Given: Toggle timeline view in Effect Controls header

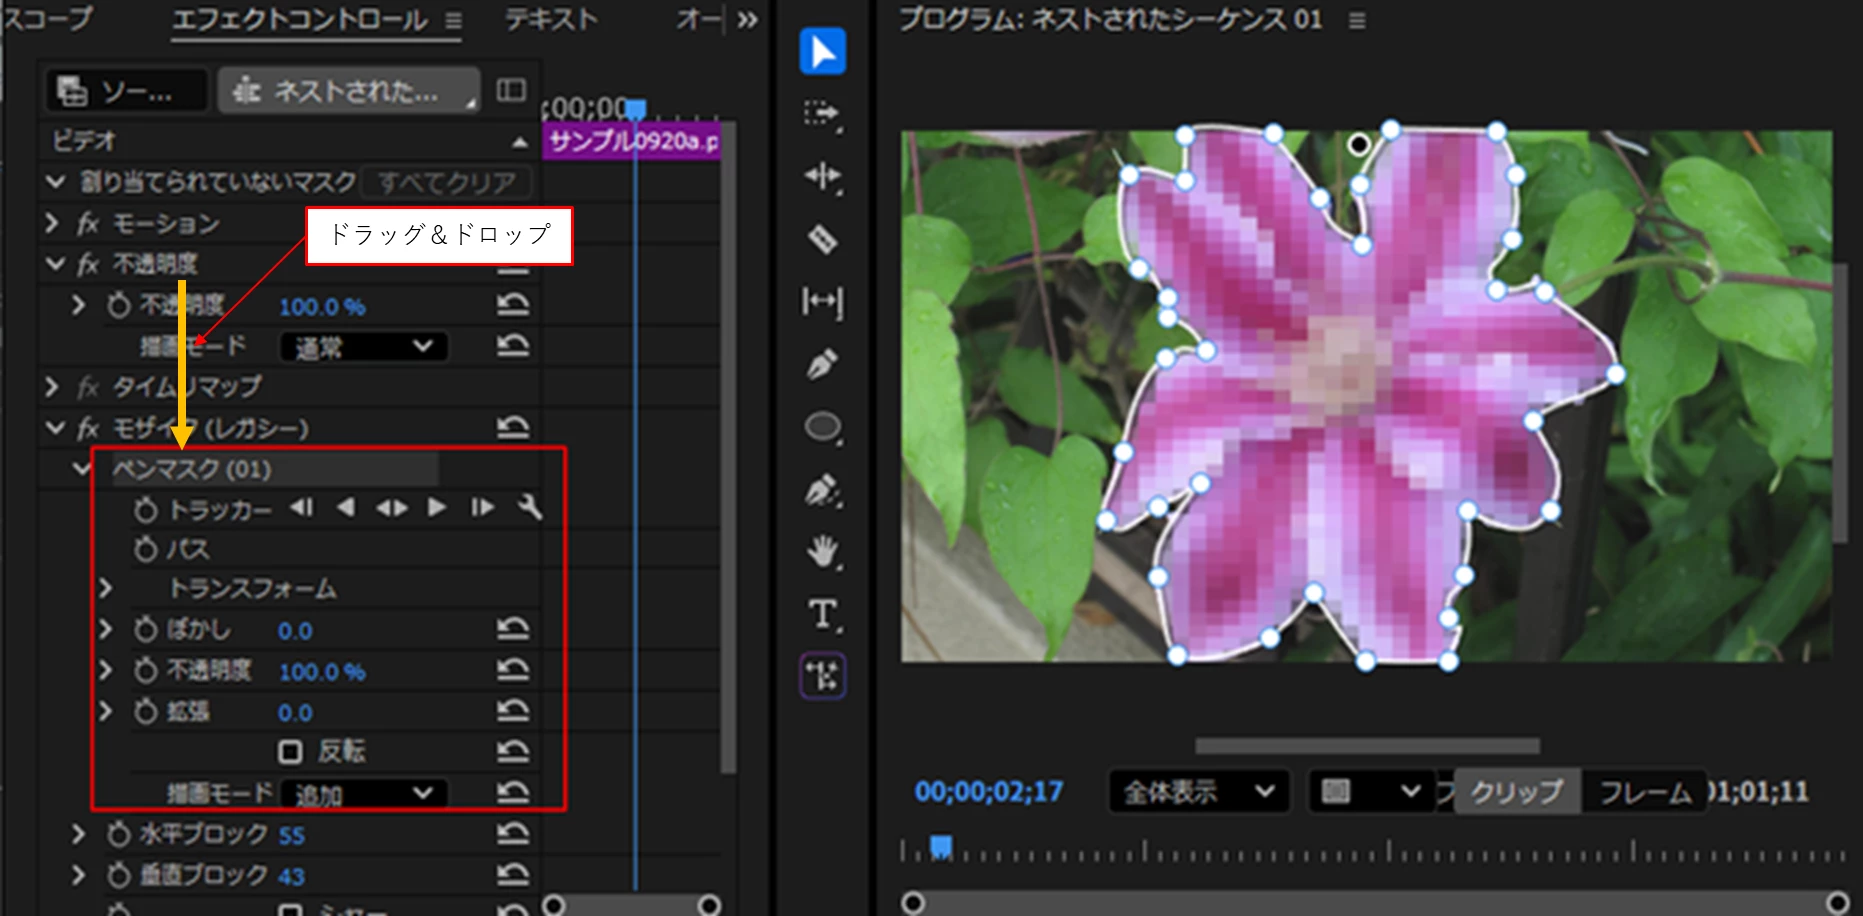Looking at the screenshot, I should (x=511, y=90).
